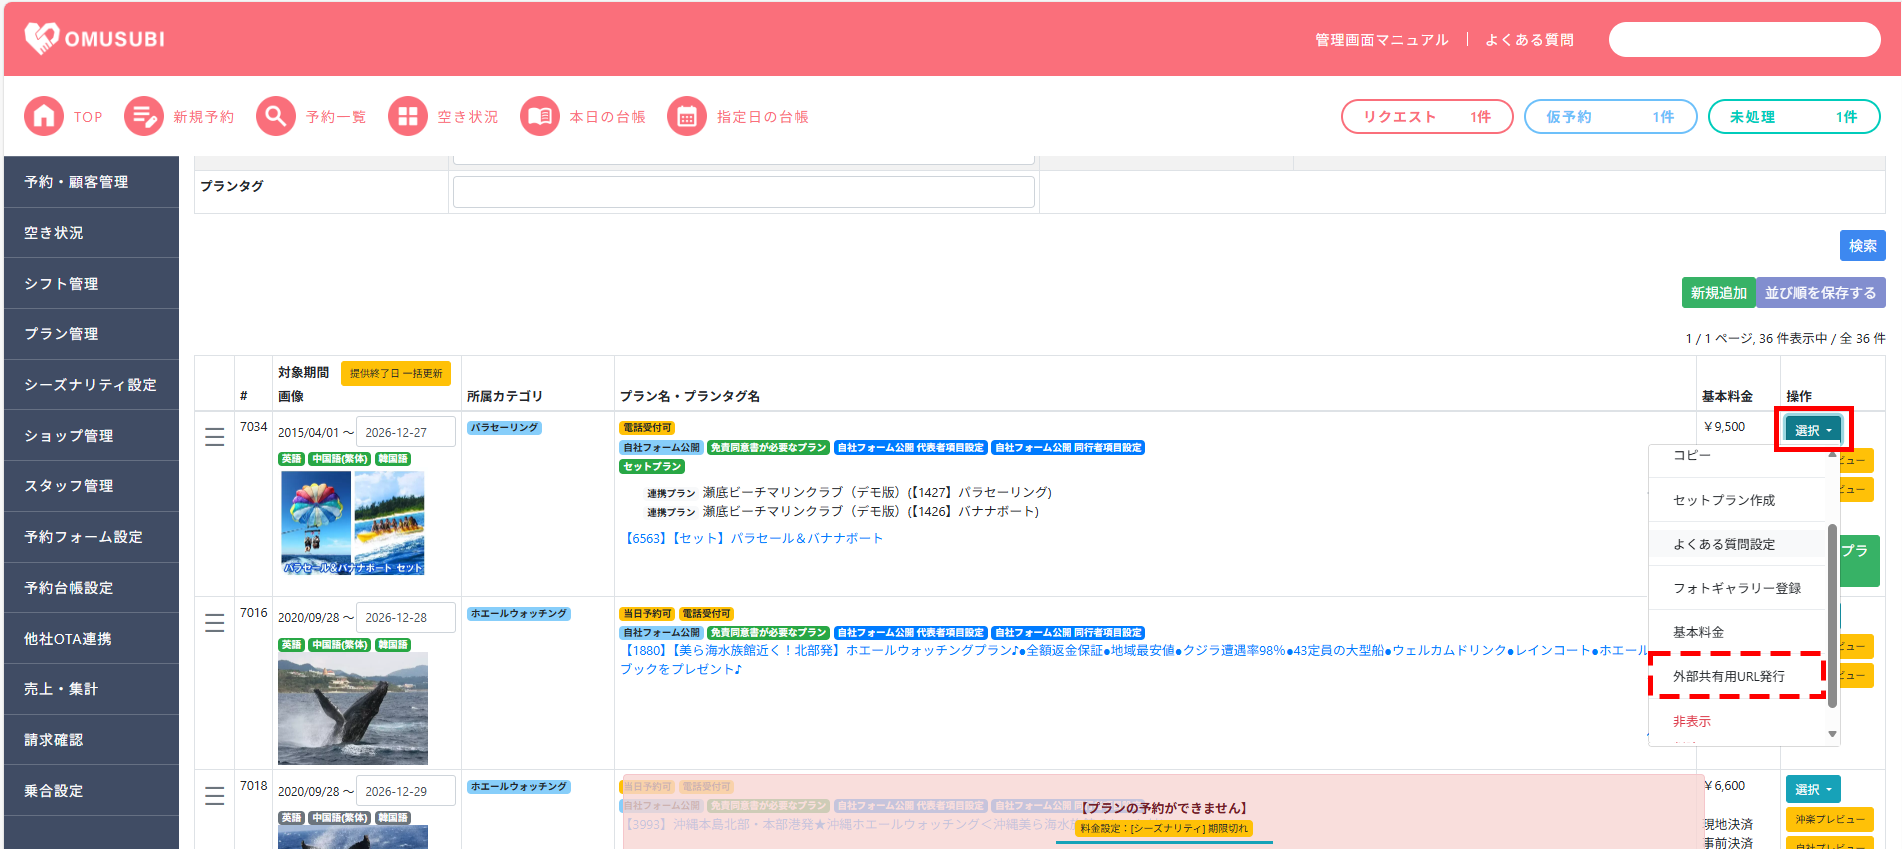Open 予約一覧 magnifier icon
This screenshot has width=1902, height=849.
[275, 117]
